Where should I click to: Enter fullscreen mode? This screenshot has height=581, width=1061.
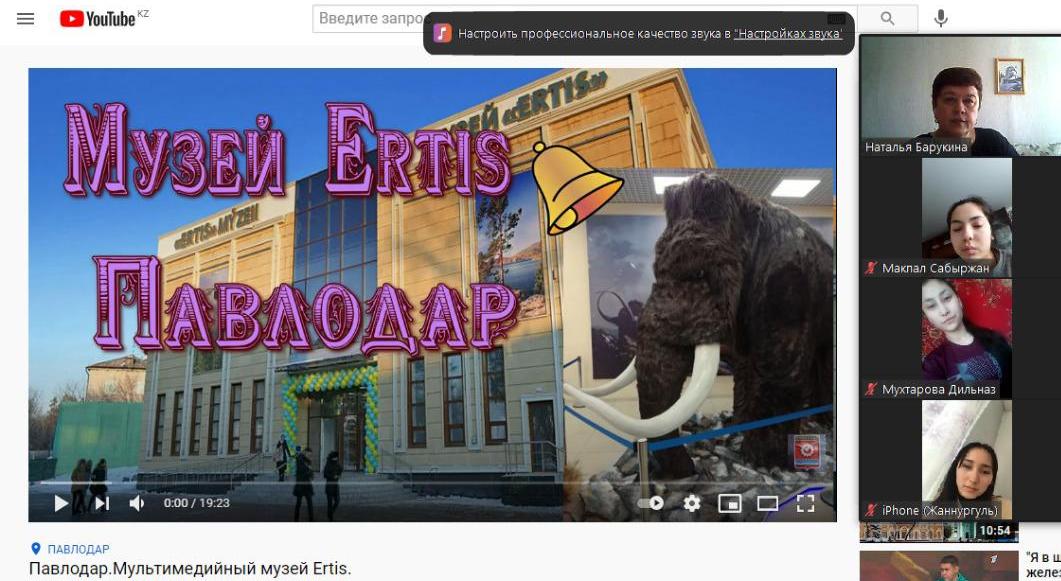[x=805, y=503]
